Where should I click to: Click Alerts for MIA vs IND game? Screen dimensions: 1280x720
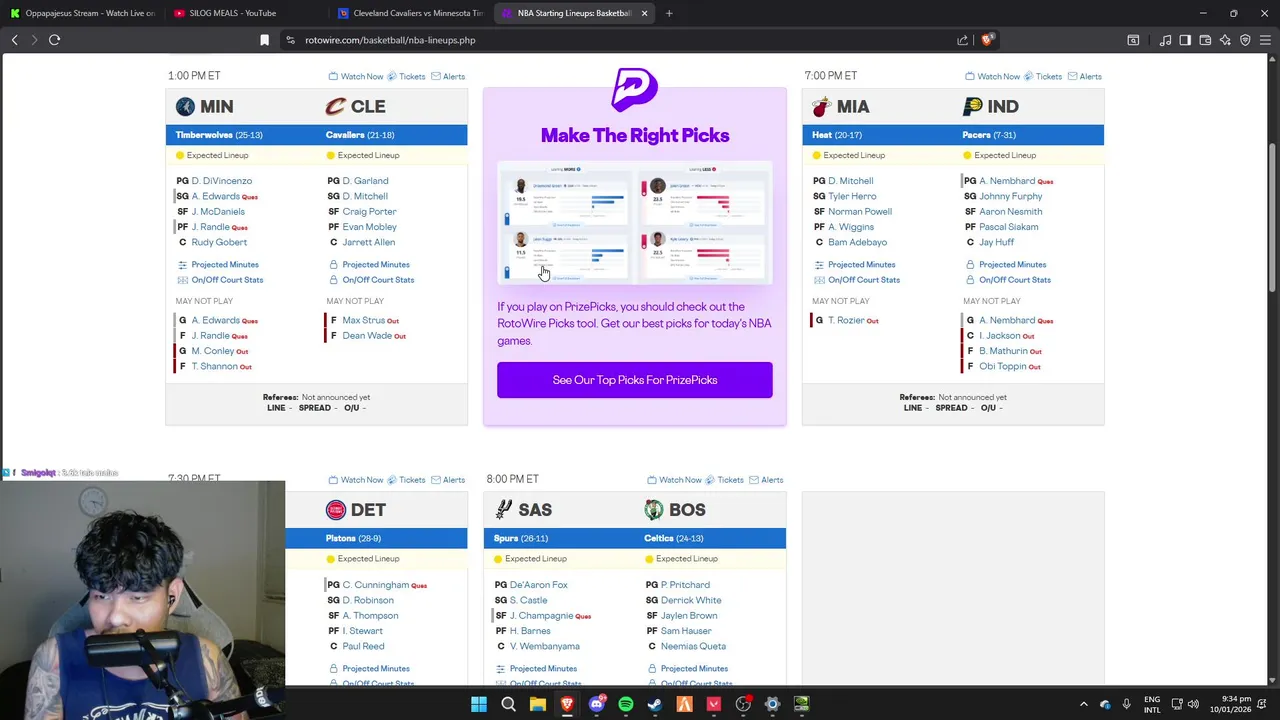tap(1085, 76)
